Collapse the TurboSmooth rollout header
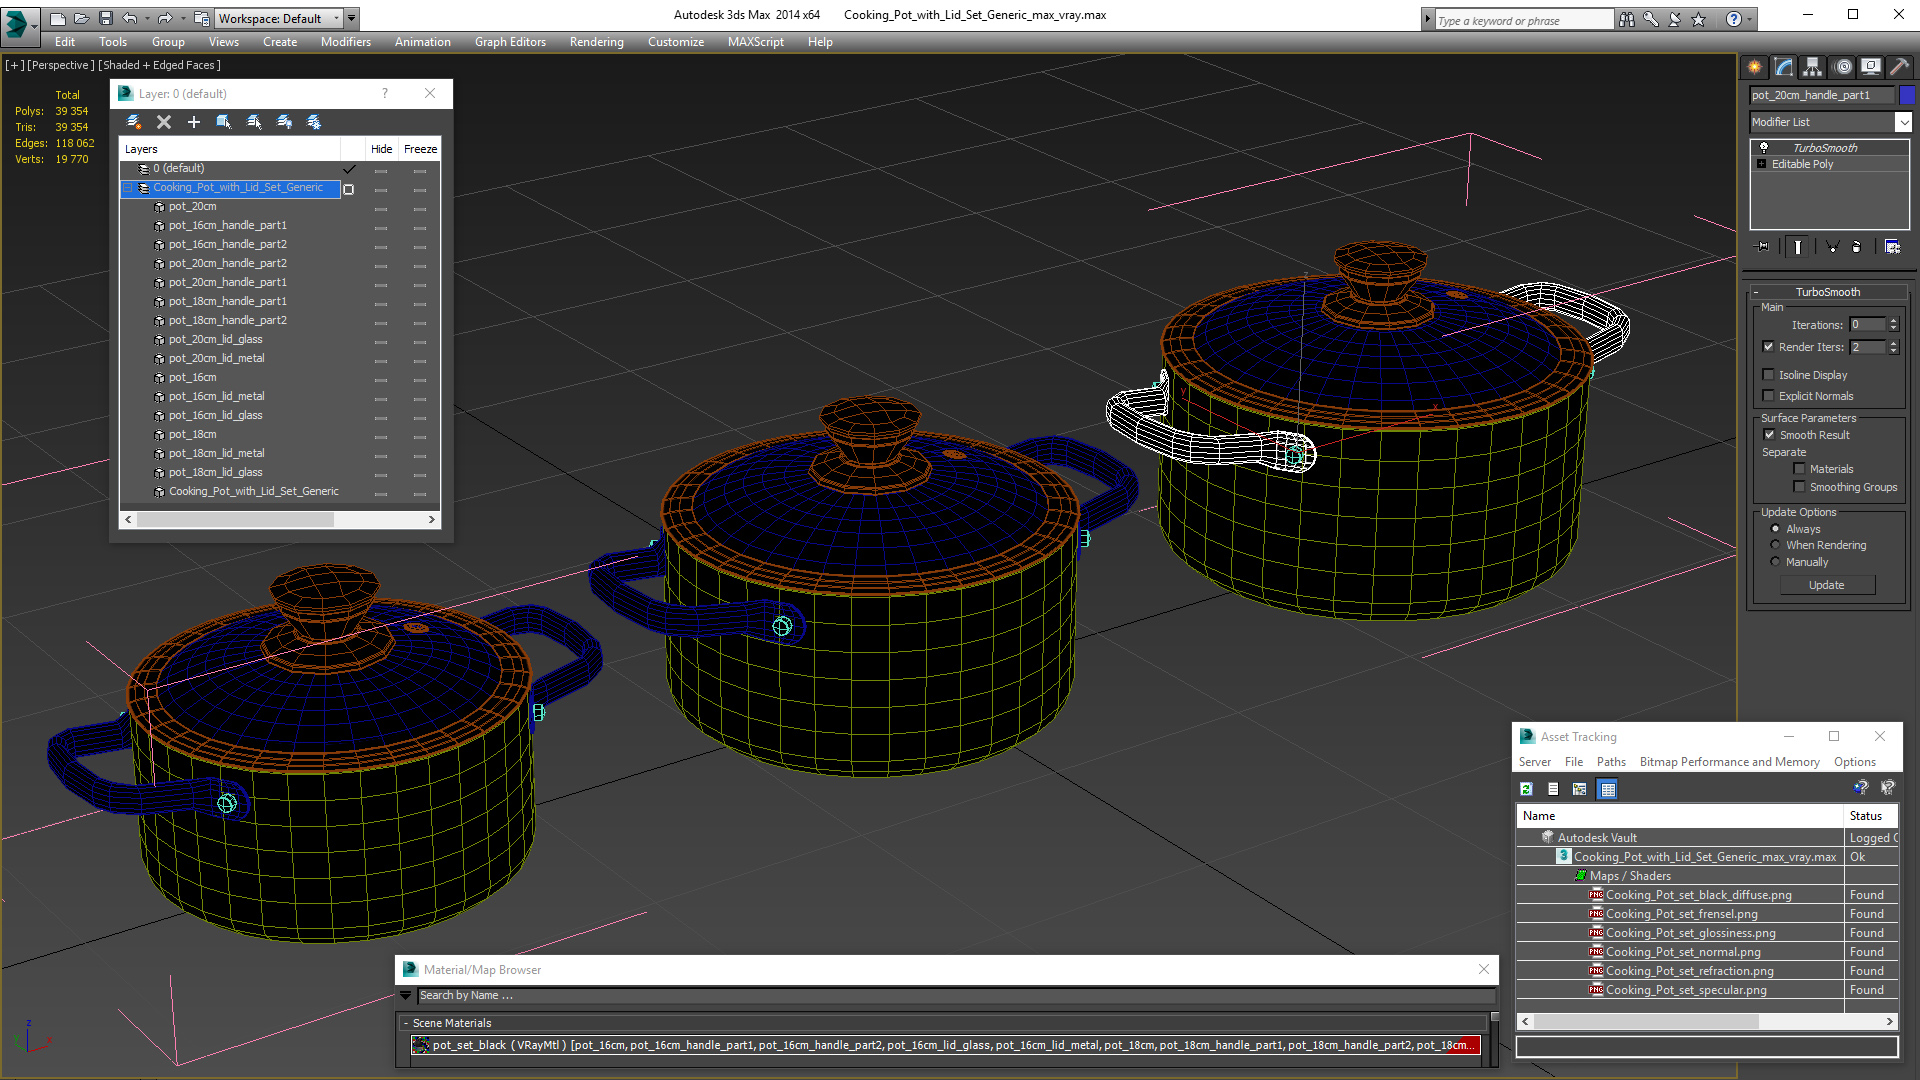Viewport: 1920px width, 1080px height. point(1828,292)
